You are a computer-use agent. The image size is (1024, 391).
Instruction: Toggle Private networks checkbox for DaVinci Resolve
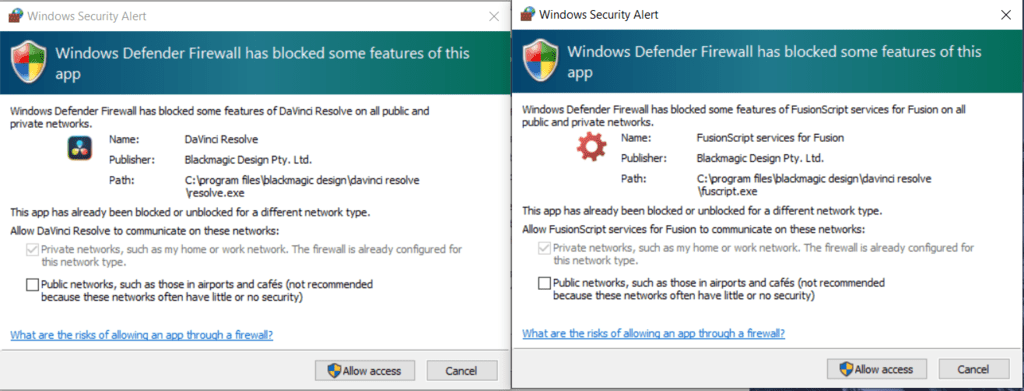point(32,249)
